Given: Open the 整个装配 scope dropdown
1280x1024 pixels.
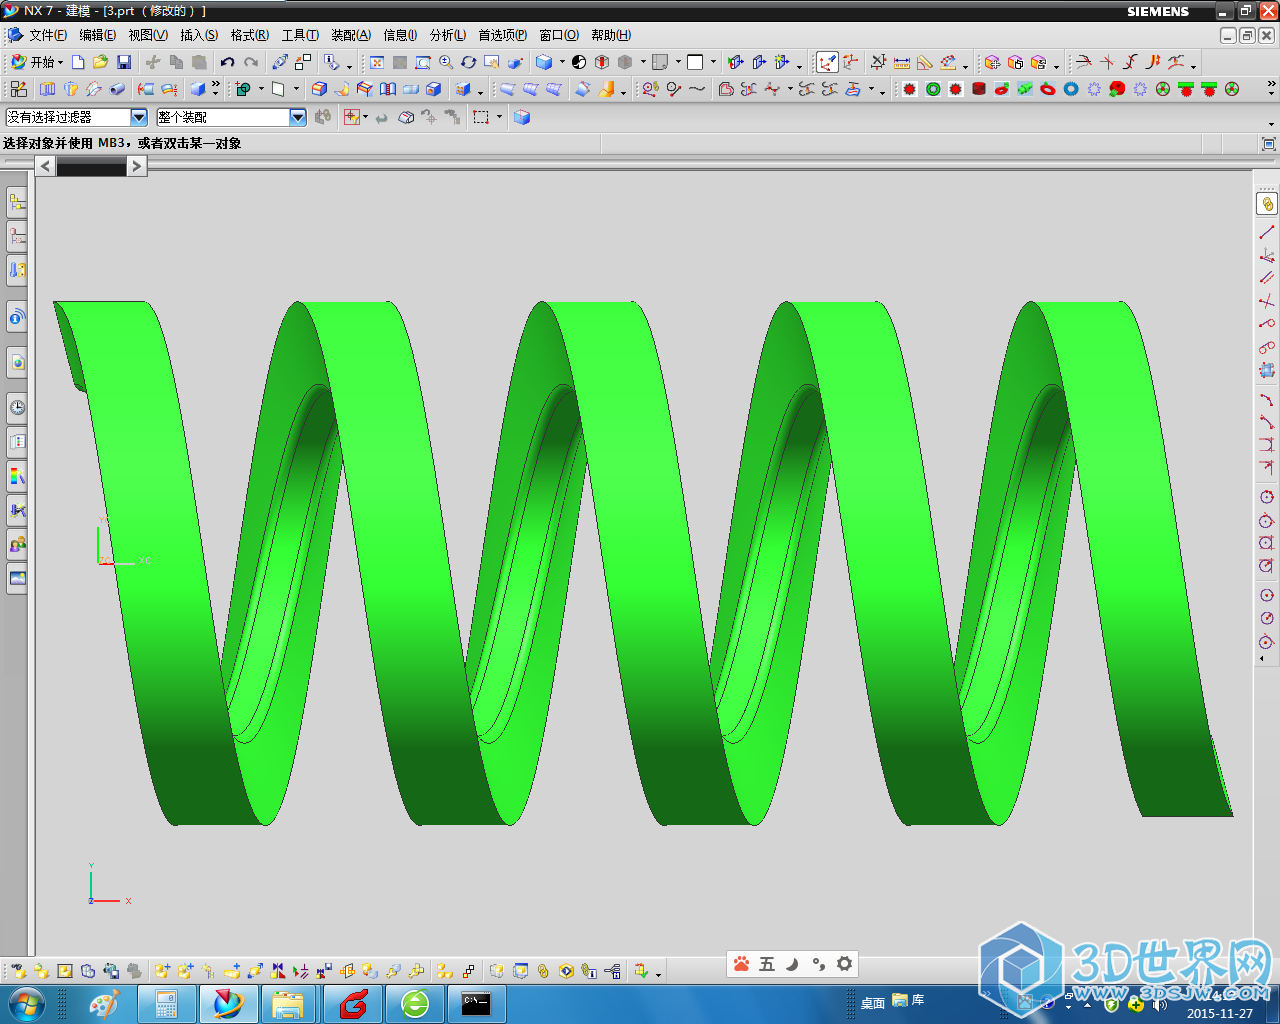Looking at the screenshot, I should 298,117.
